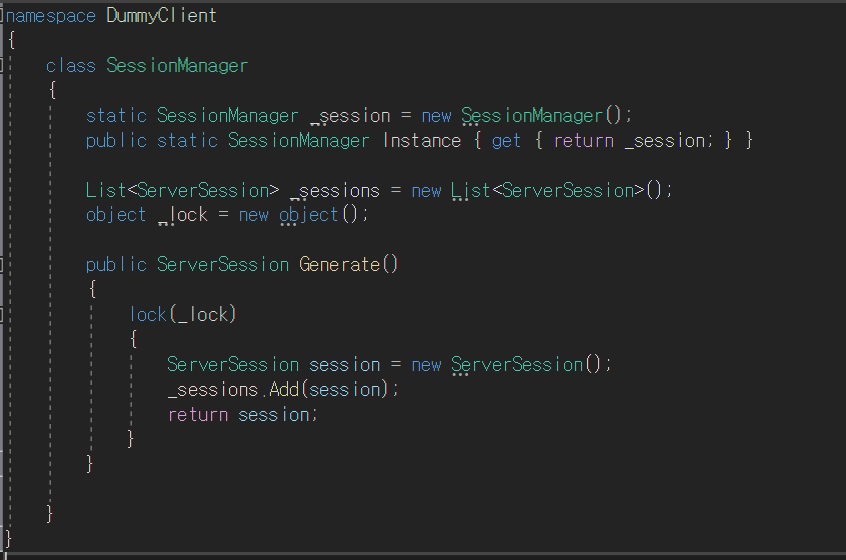Click the 'class' keyword
The width and height of the screenshot is (846, 560).
click(71, 66)
